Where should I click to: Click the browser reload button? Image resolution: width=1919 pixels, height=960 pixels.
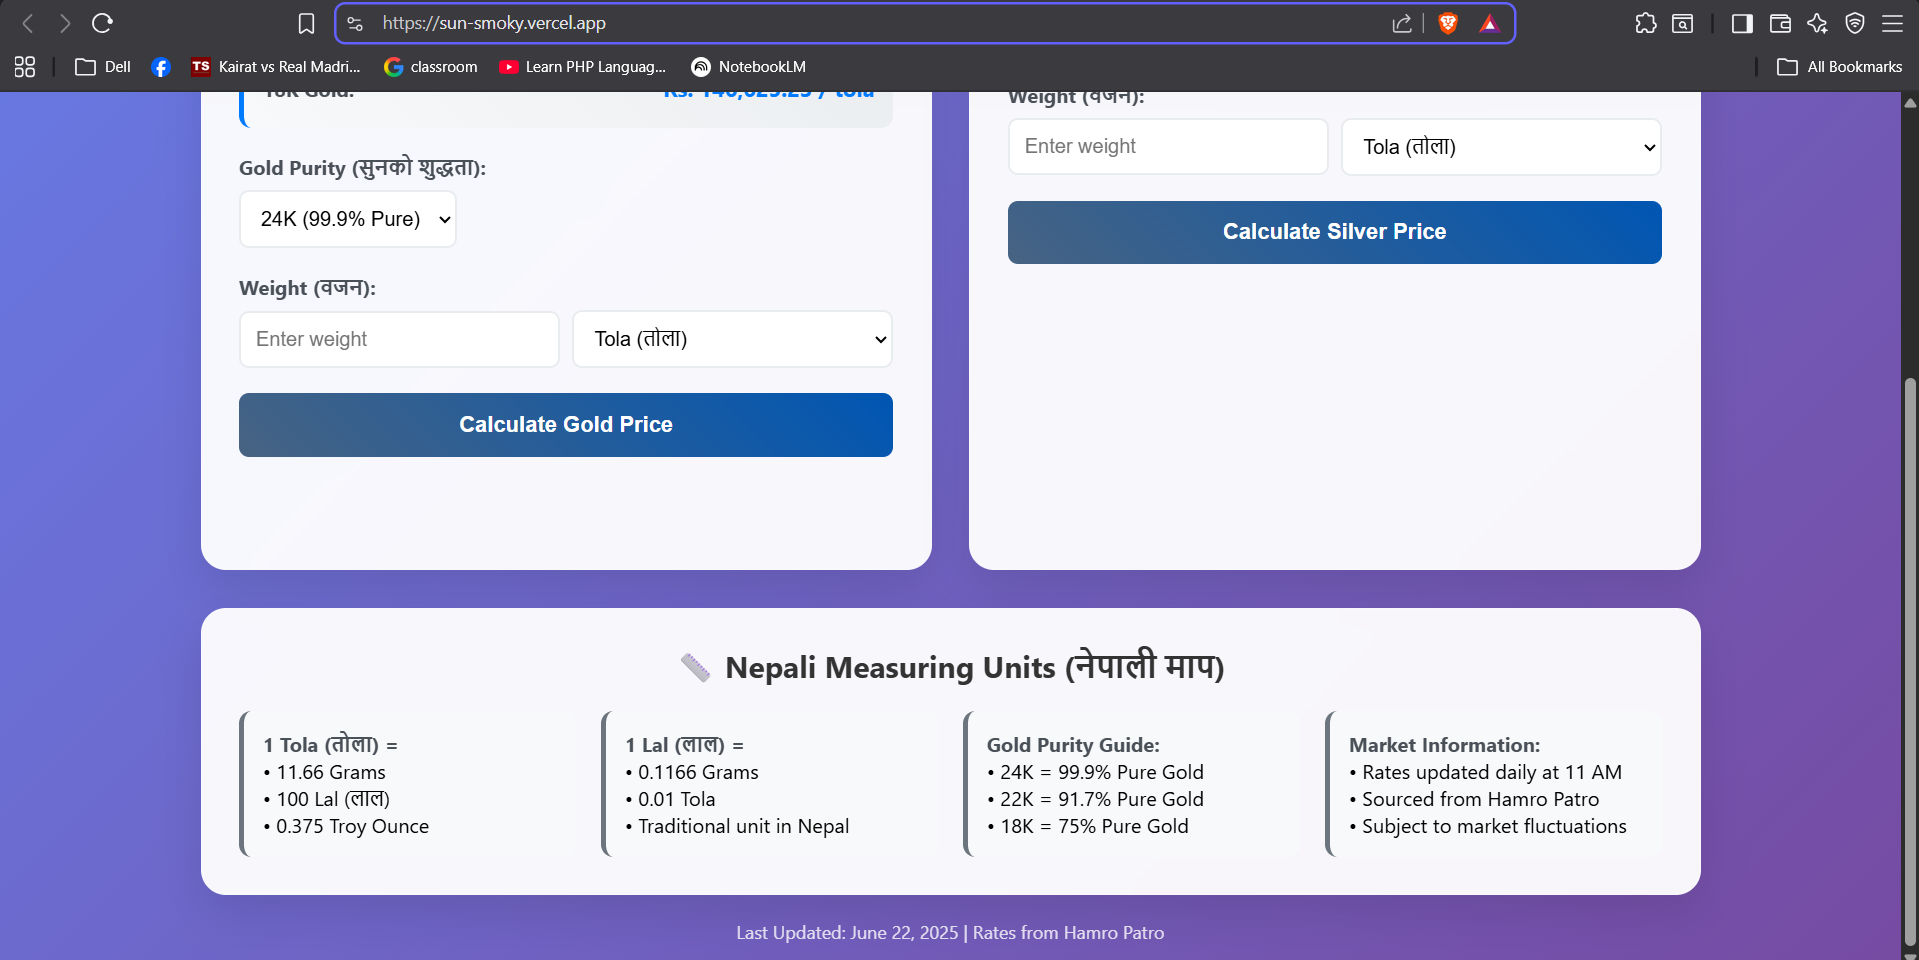[102, 23]
